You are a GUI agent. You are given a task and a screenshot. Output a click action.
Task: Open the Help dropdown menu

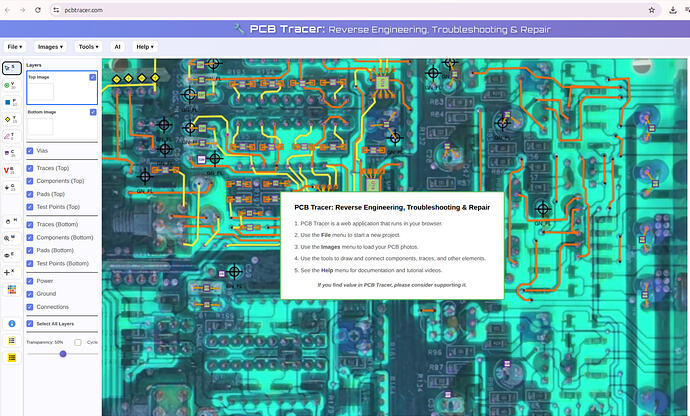tap(145, 47)
